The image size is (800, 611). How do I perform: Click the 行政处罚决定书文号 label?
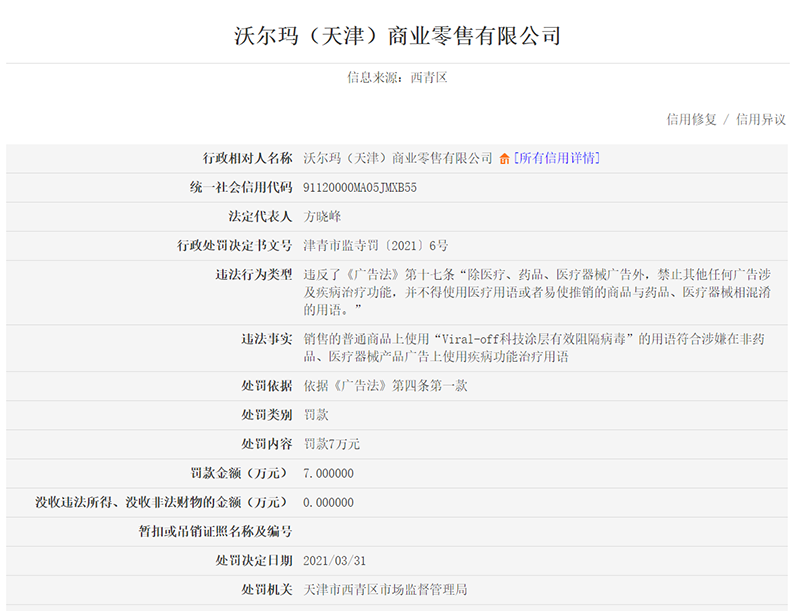tap(235, 246)
